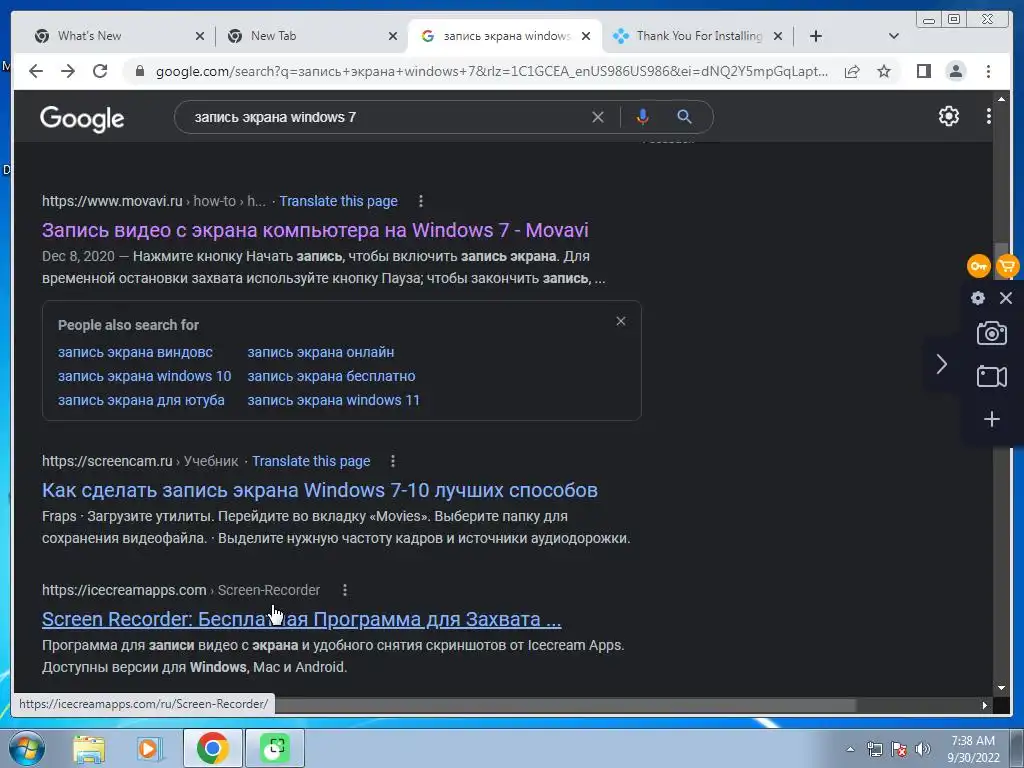This screenshot has width=1024, height=768.
Task: Go forward in browser history
Action: coord(68,71)
